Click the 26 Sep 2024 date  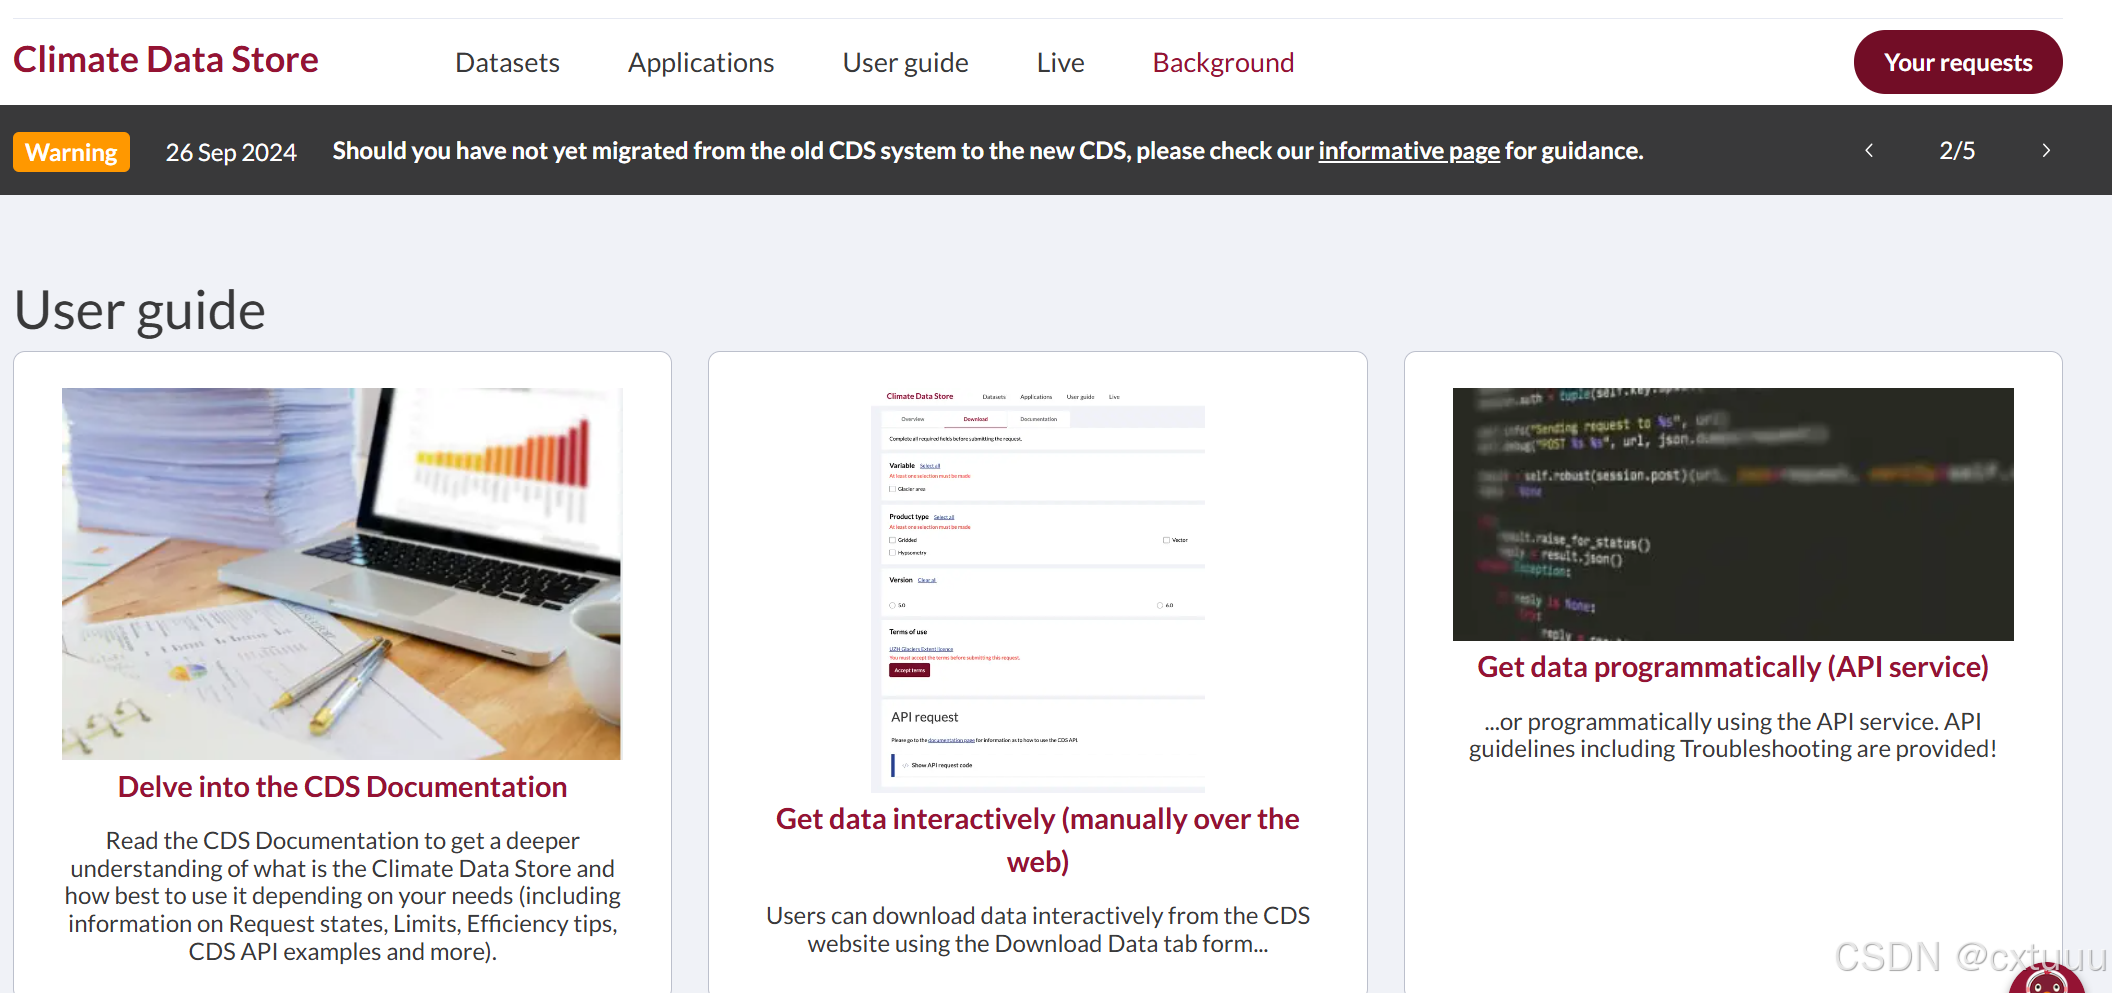[231, 152]
